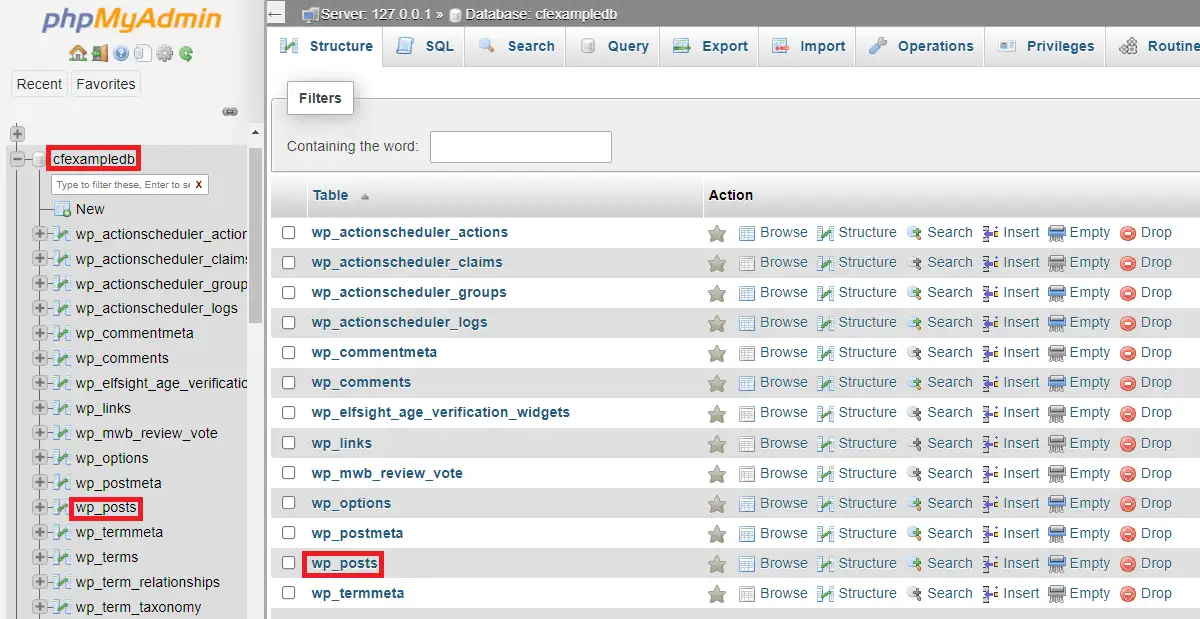Expand wp_commentmeta in navigation tree

40,333
